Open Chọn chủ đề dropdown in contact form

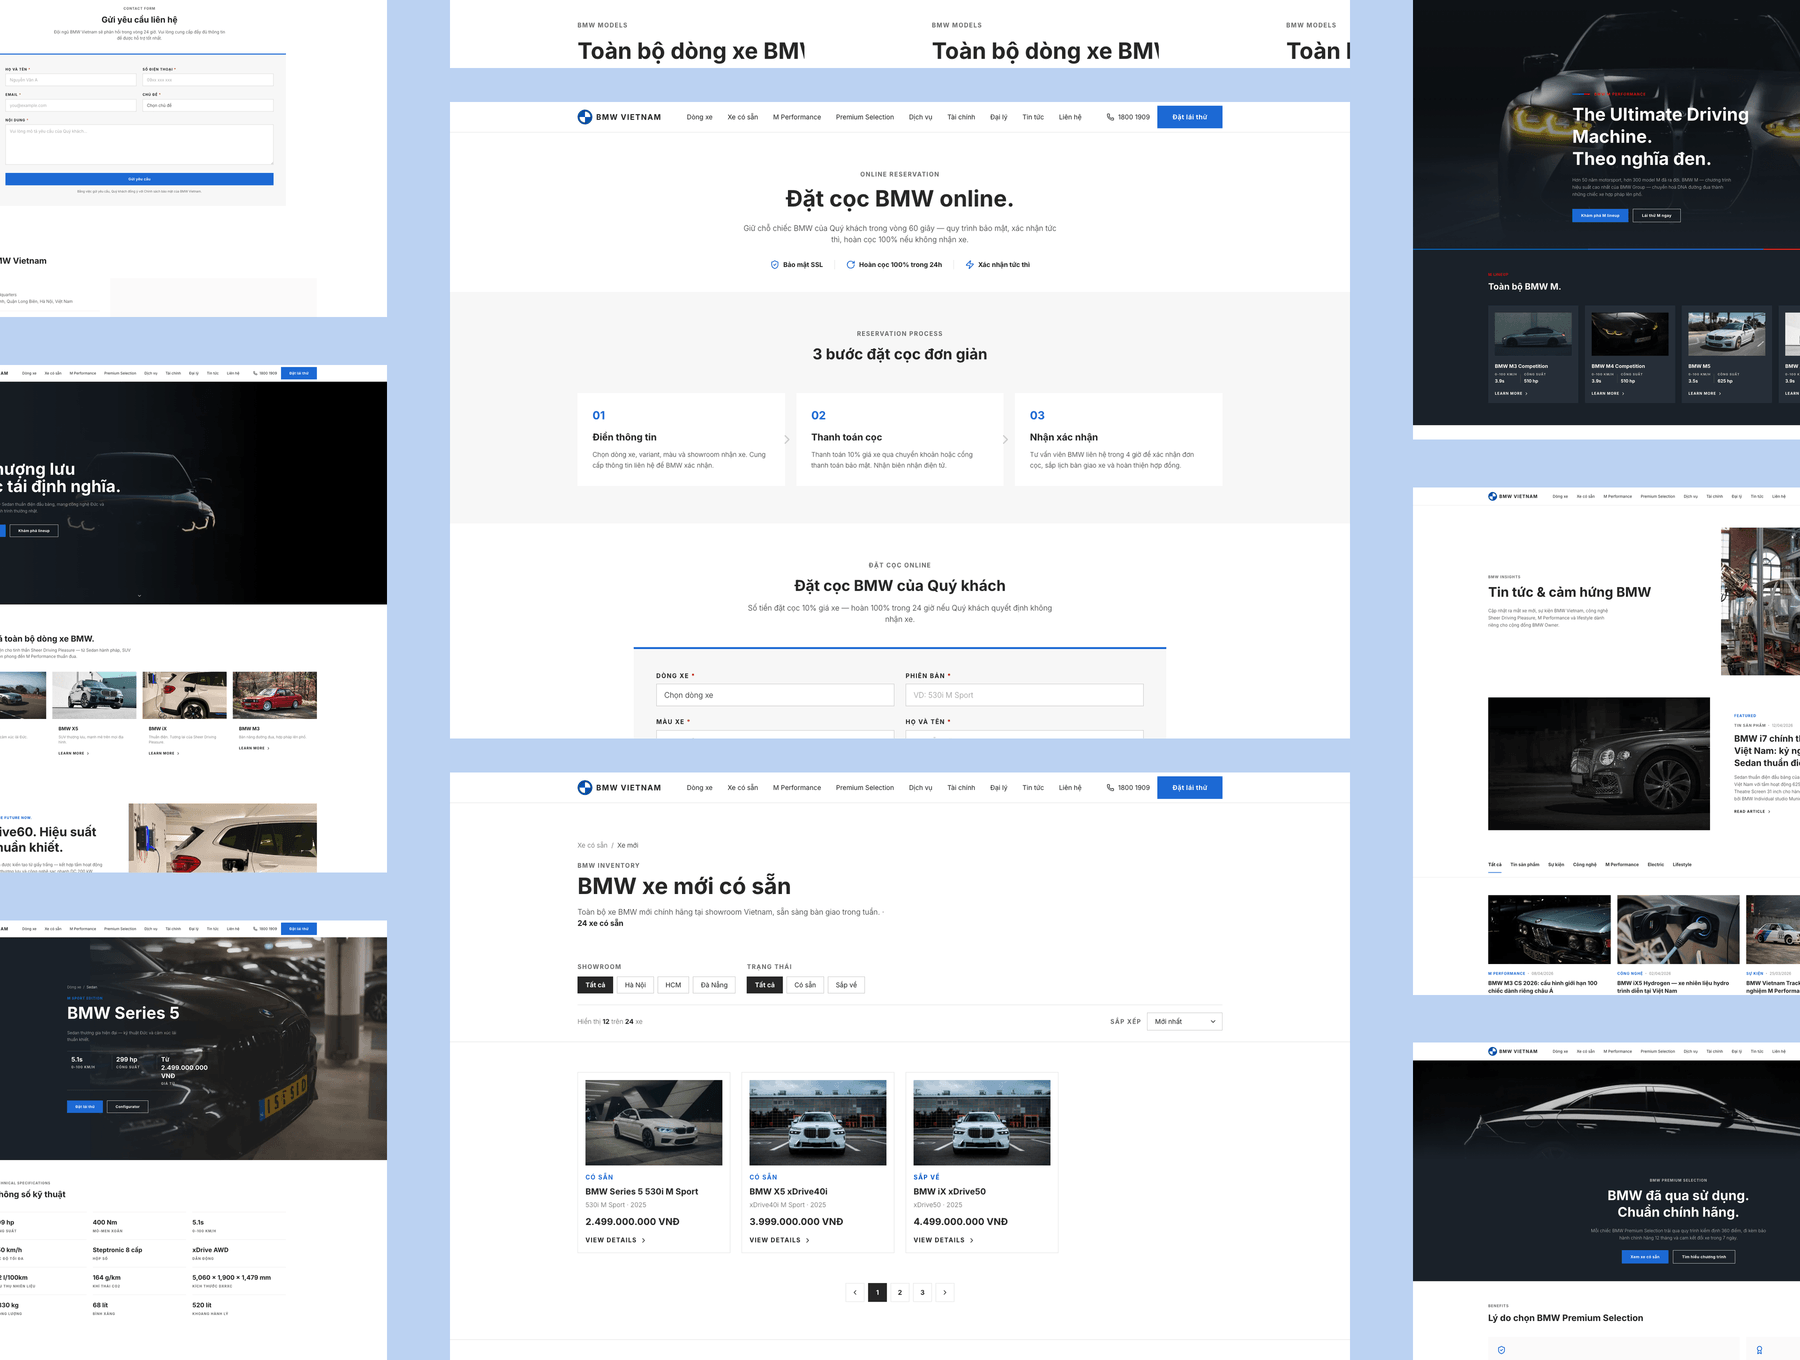click(x=208, y=105)
